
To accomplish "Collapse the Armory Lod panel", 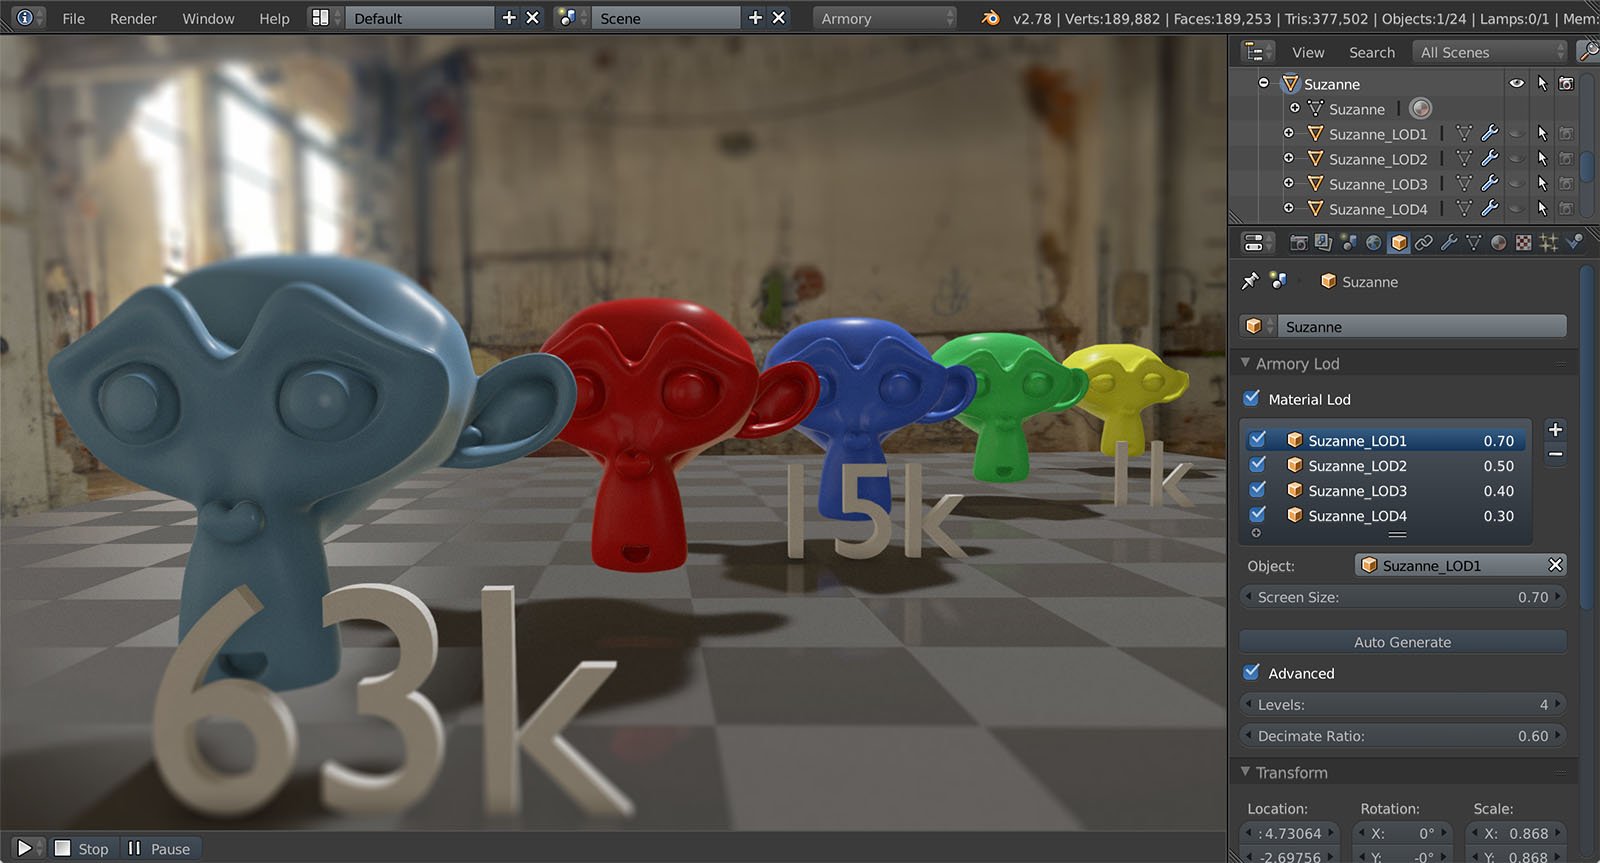I will 1245,363.
